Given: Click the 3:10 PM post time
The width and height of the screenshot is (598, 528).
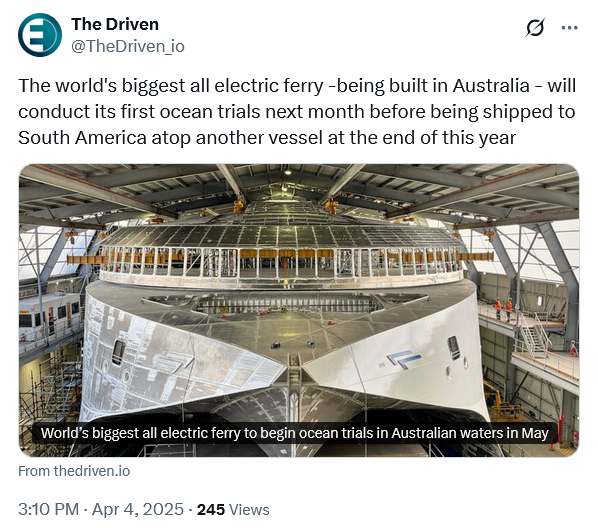Looking at the screenshot, I should click(x=48, y=509).
